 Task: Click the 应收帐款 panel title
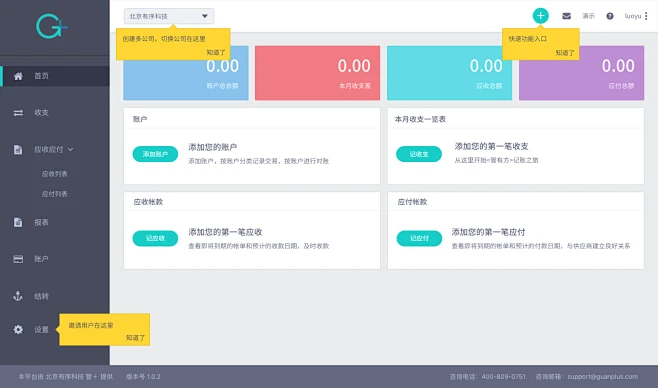click(148, 202)
